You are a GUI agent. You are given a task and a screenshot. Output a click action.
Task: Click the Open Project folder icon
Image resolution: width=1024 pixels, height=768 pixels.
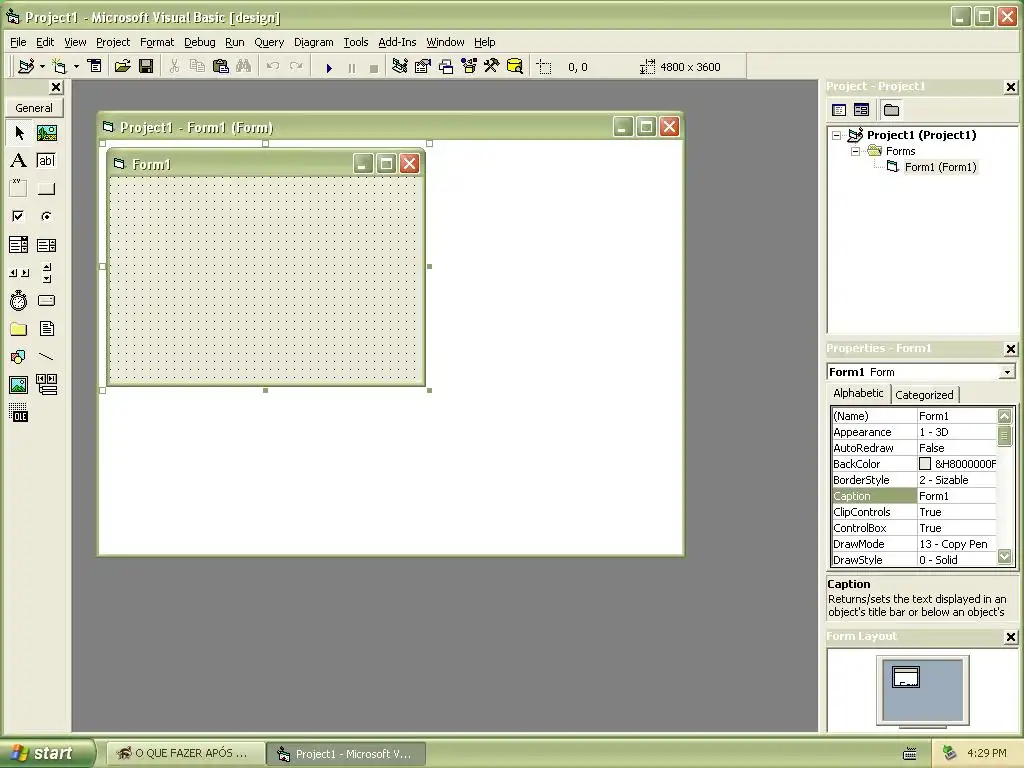[122, 67]
